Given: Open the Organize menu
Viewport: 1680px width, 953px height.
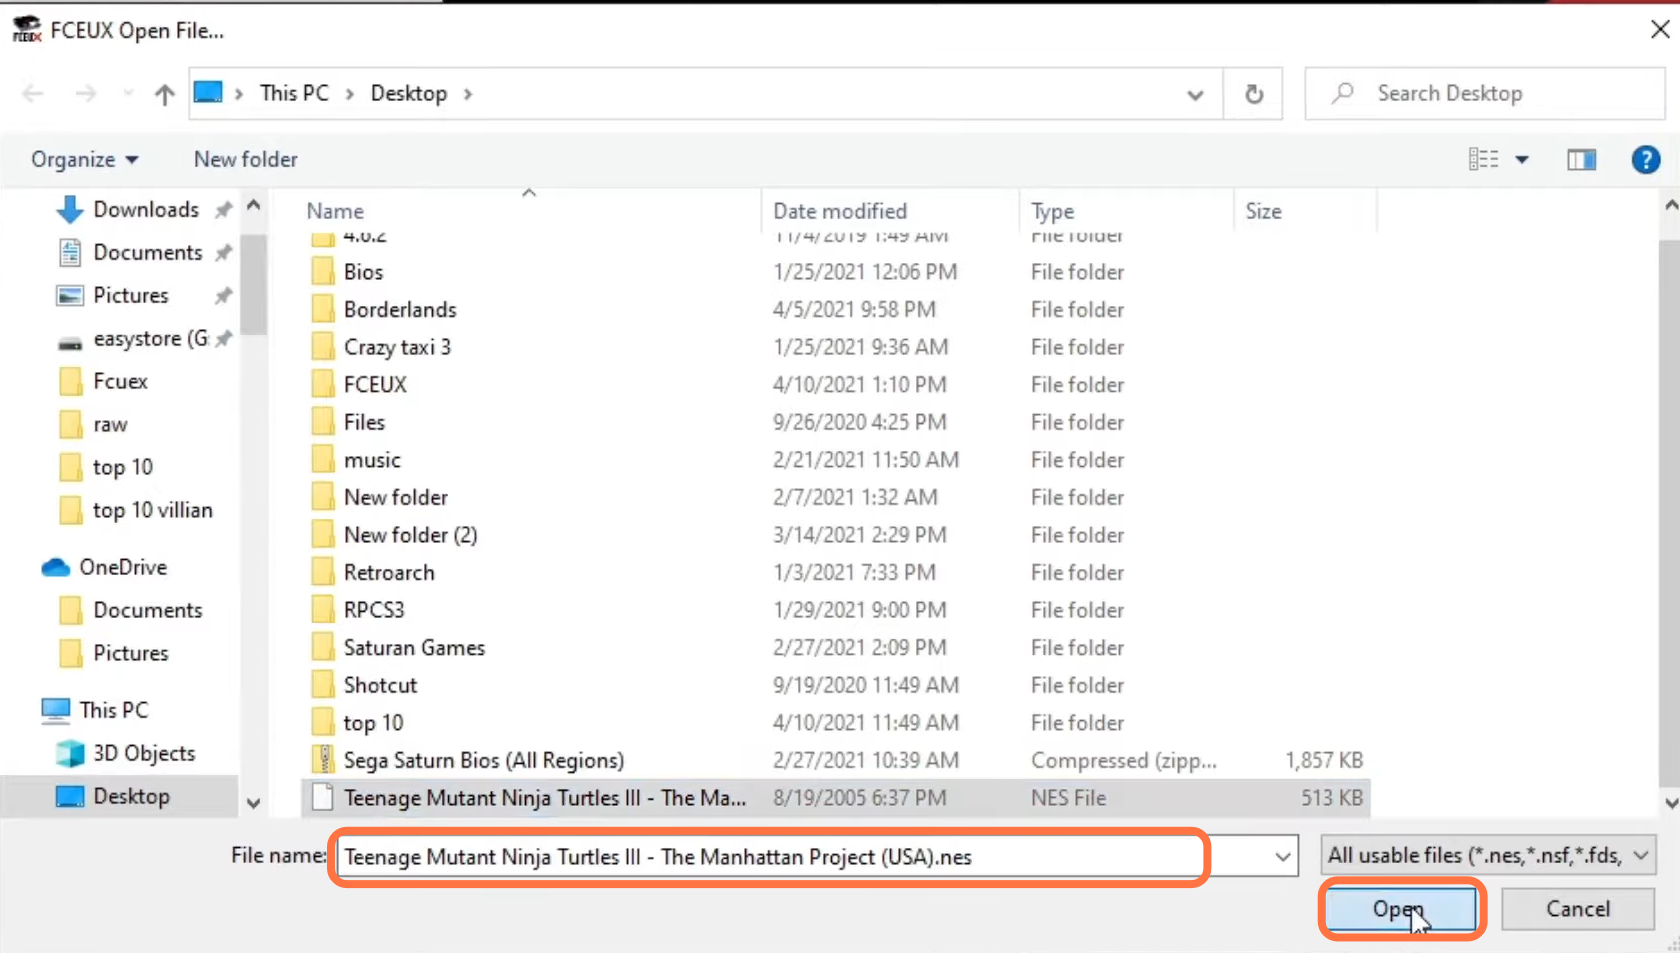Looking at the screenshot, I should pos(84,159).
